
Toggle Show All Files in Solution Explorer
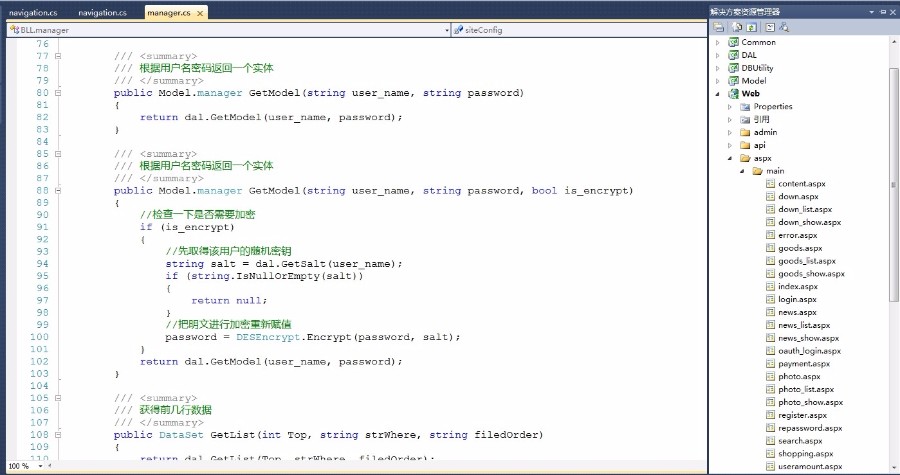coord(738,27)
